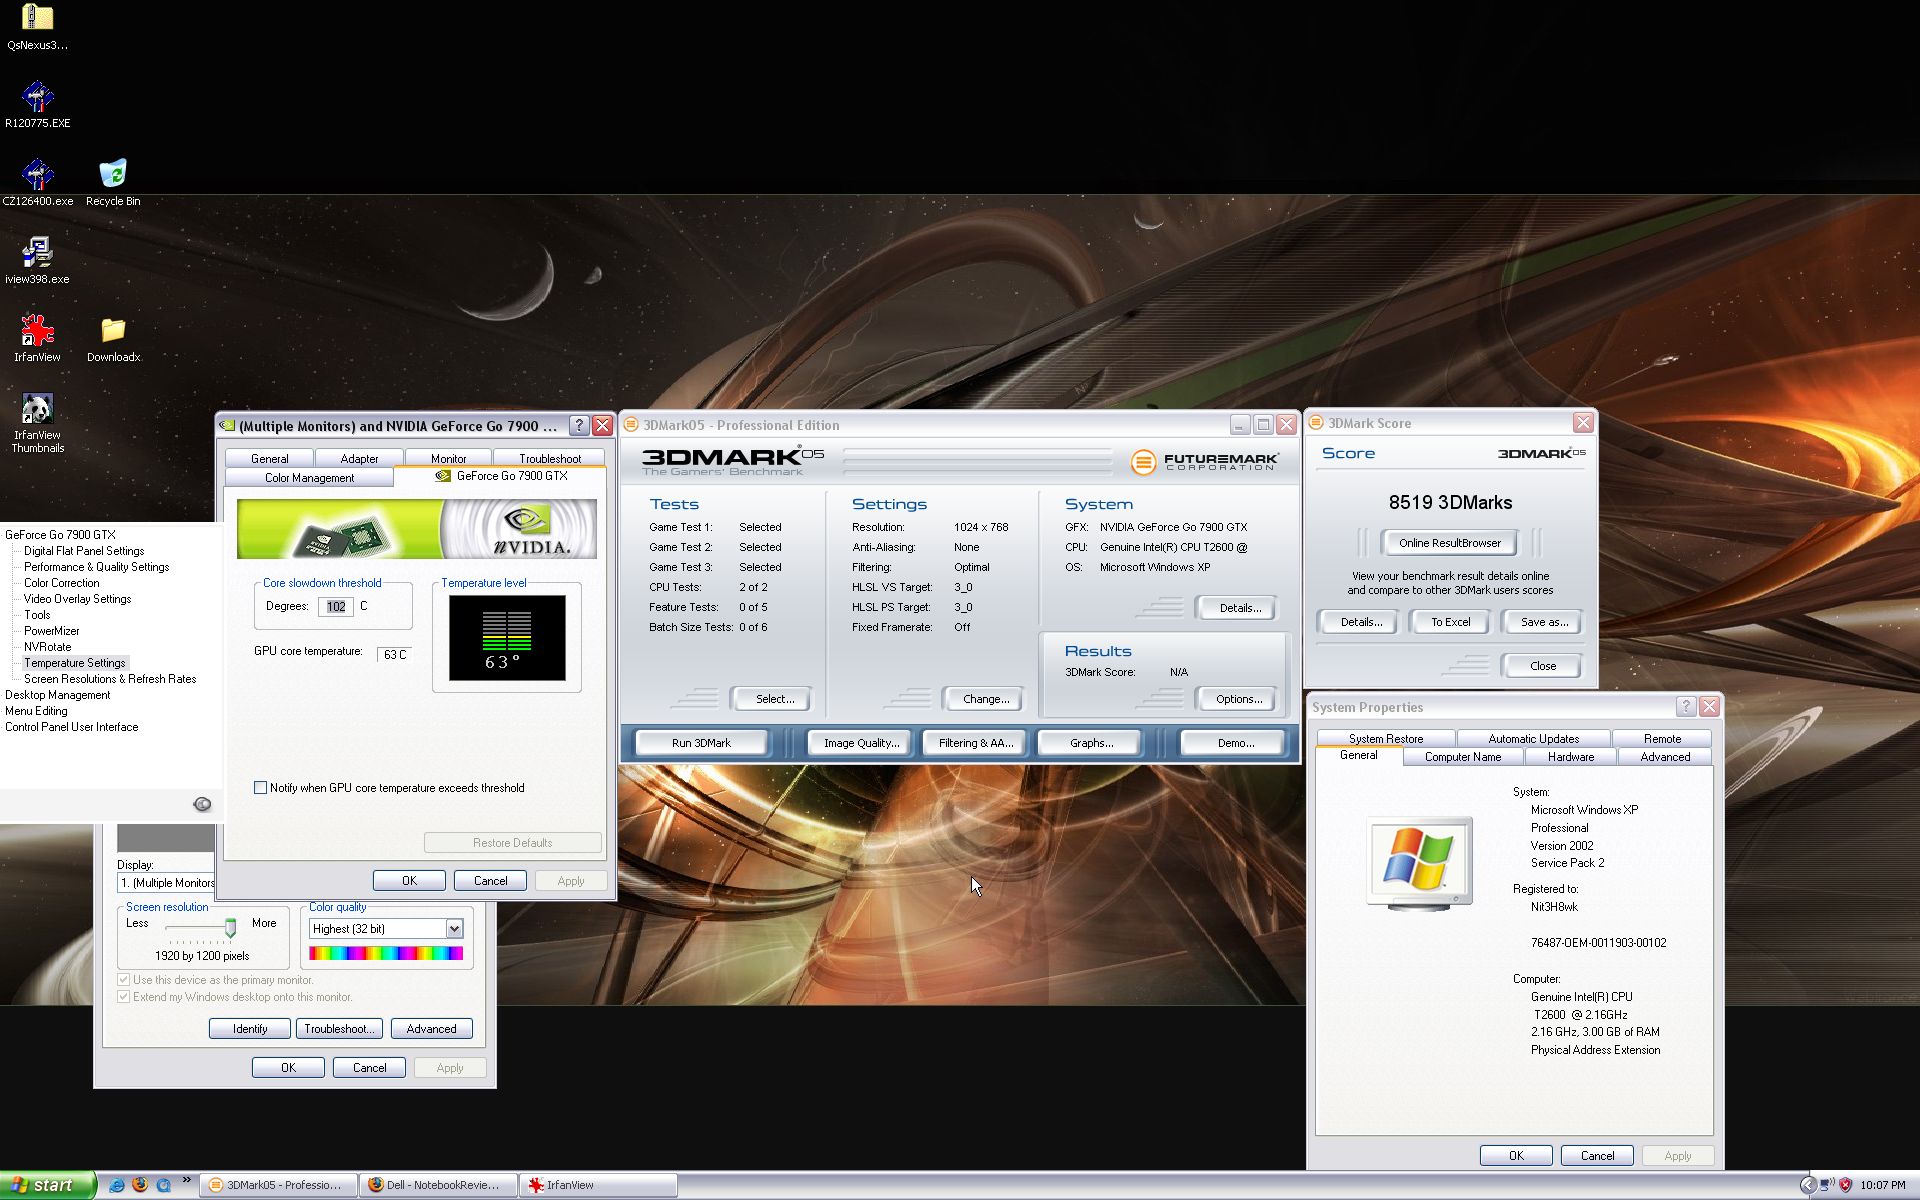
Task: Open the Start menu
Action: click(47, 1185)
